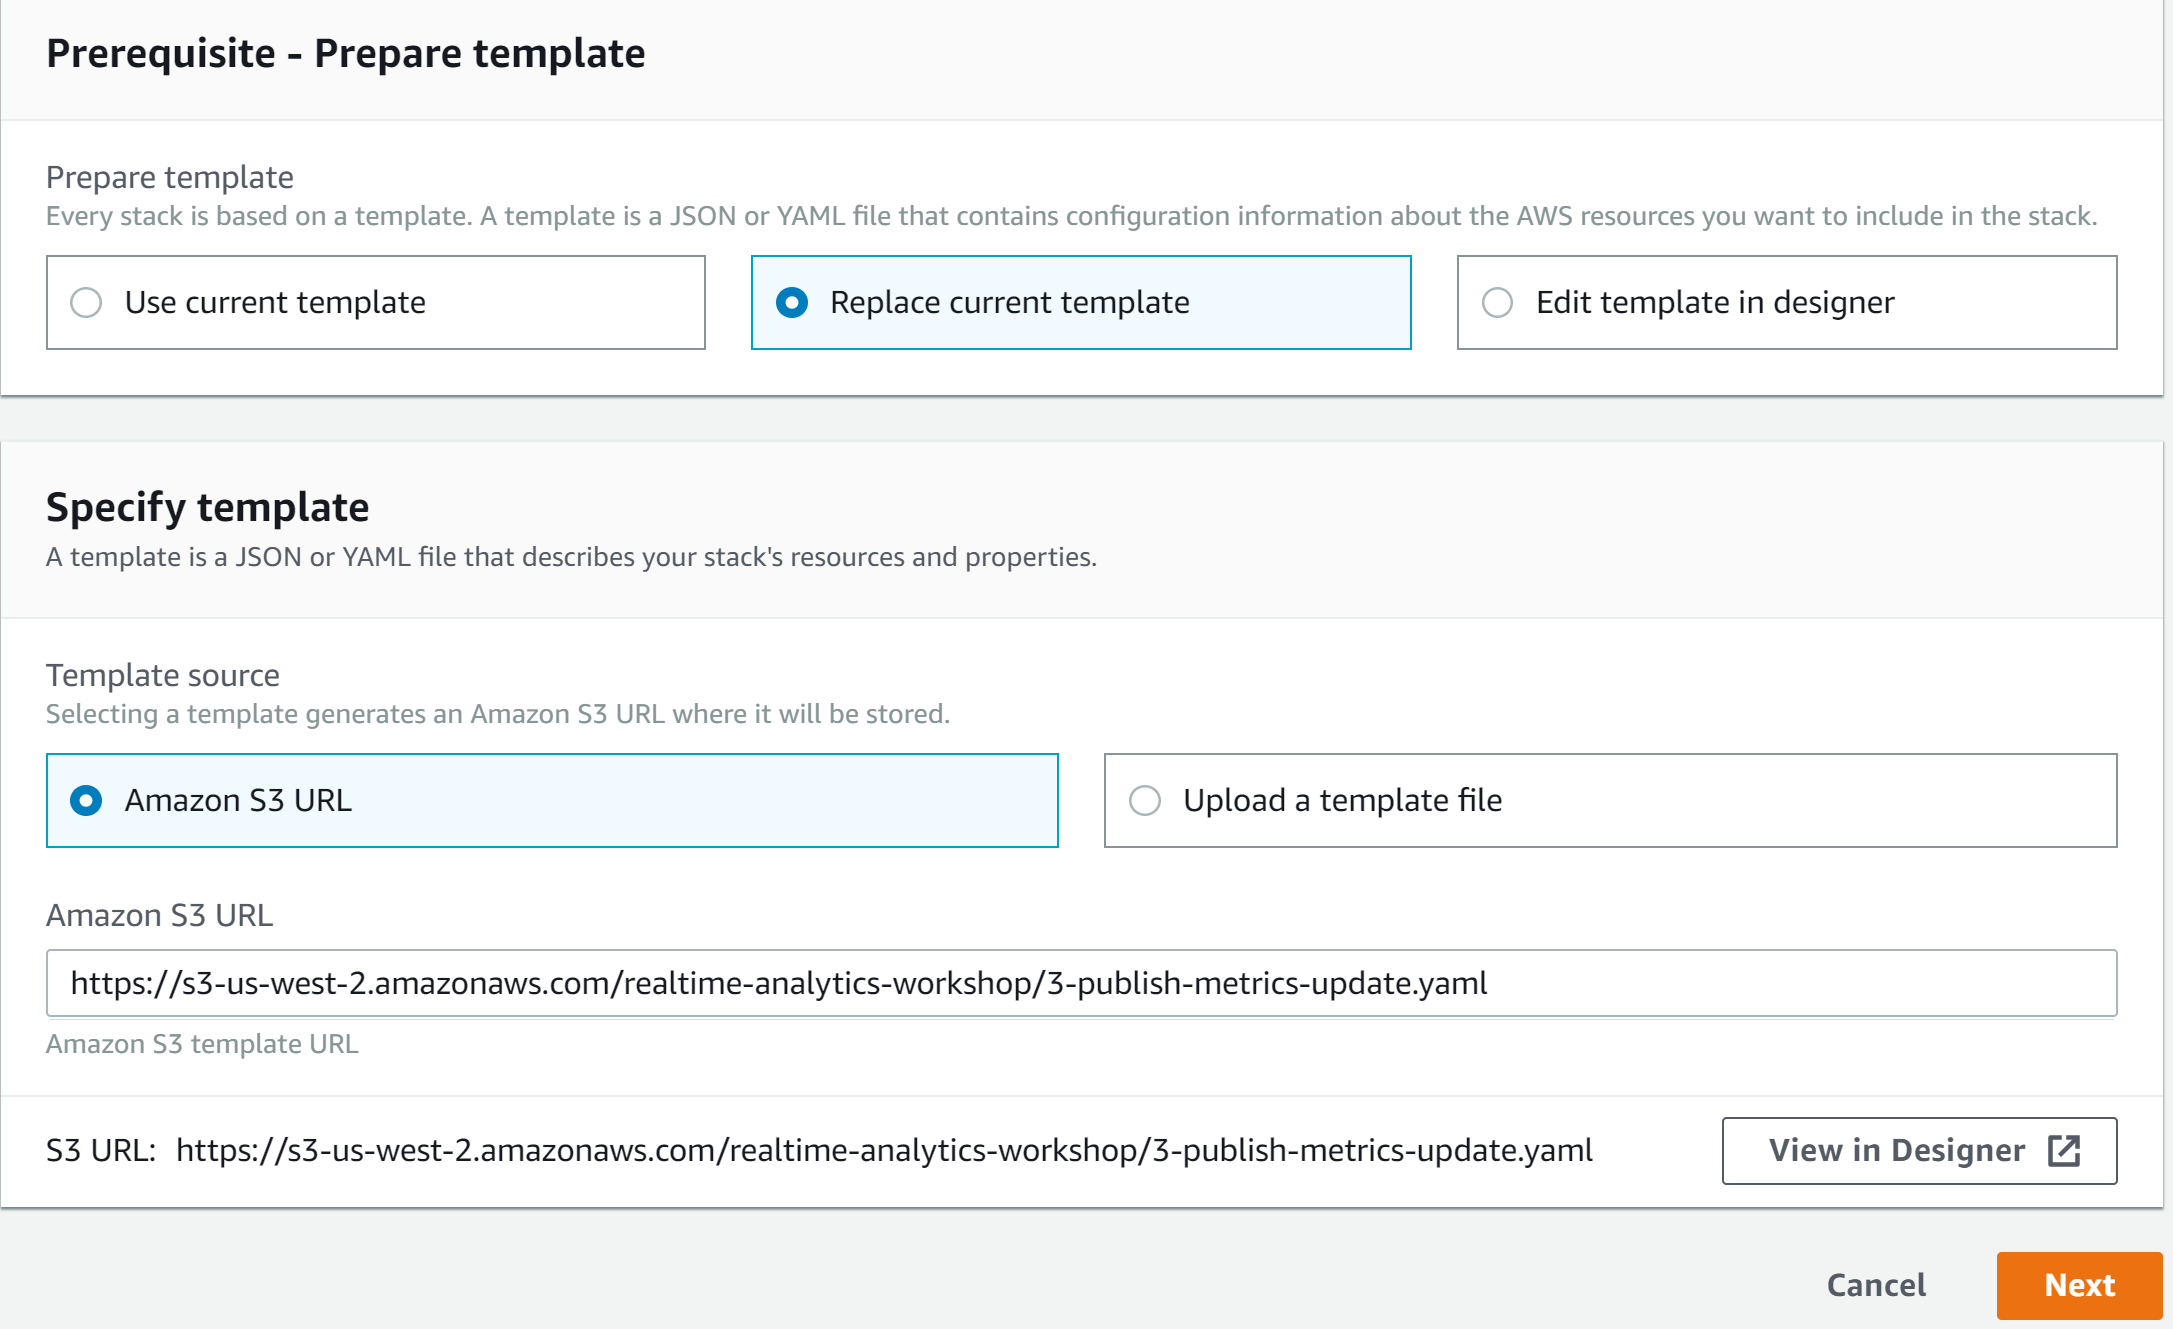Click the Specify template section heading

pos(208,507)
